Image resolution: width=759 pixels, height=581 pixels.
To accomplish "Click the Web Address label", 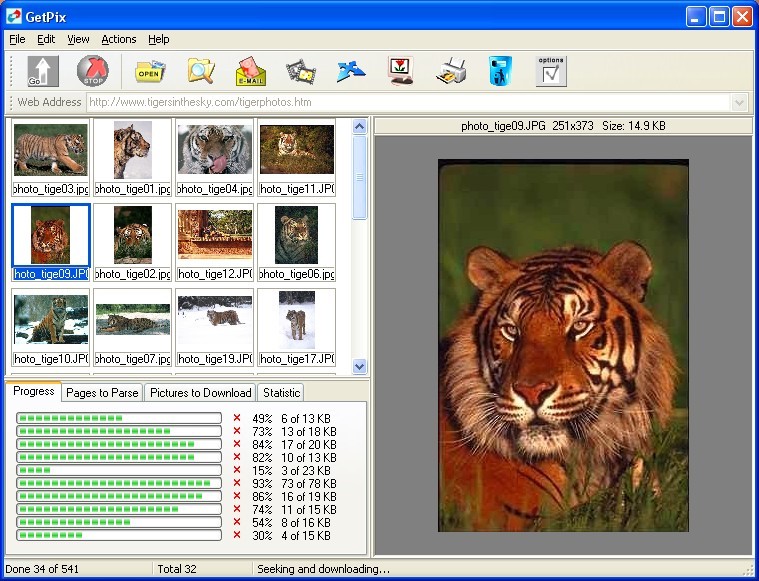I will click(49, 103).
